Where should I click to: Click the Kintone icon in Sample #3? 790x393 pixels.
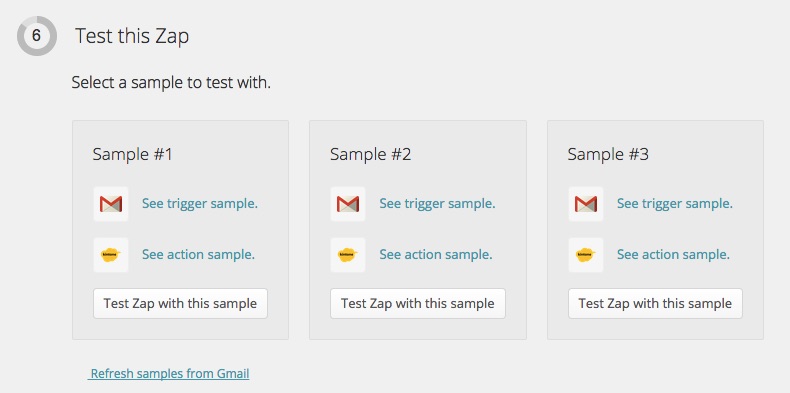click(585, 255)
